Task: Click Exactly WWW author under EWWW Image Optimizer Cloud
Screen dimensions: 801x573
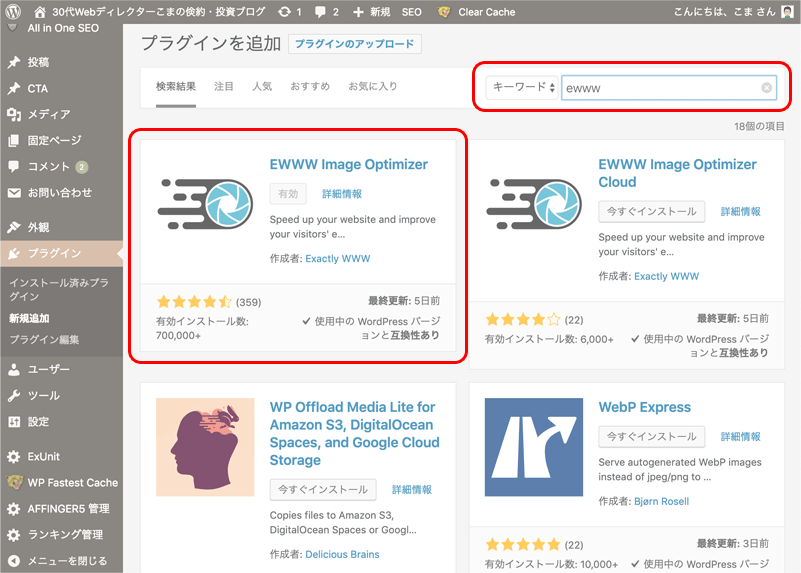Action: (x=667, y=276)
